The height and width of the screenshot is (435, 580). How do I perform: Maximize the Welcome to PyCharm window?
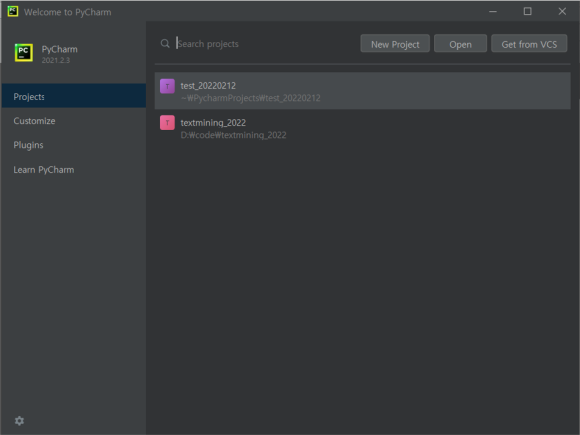(527, 11)
